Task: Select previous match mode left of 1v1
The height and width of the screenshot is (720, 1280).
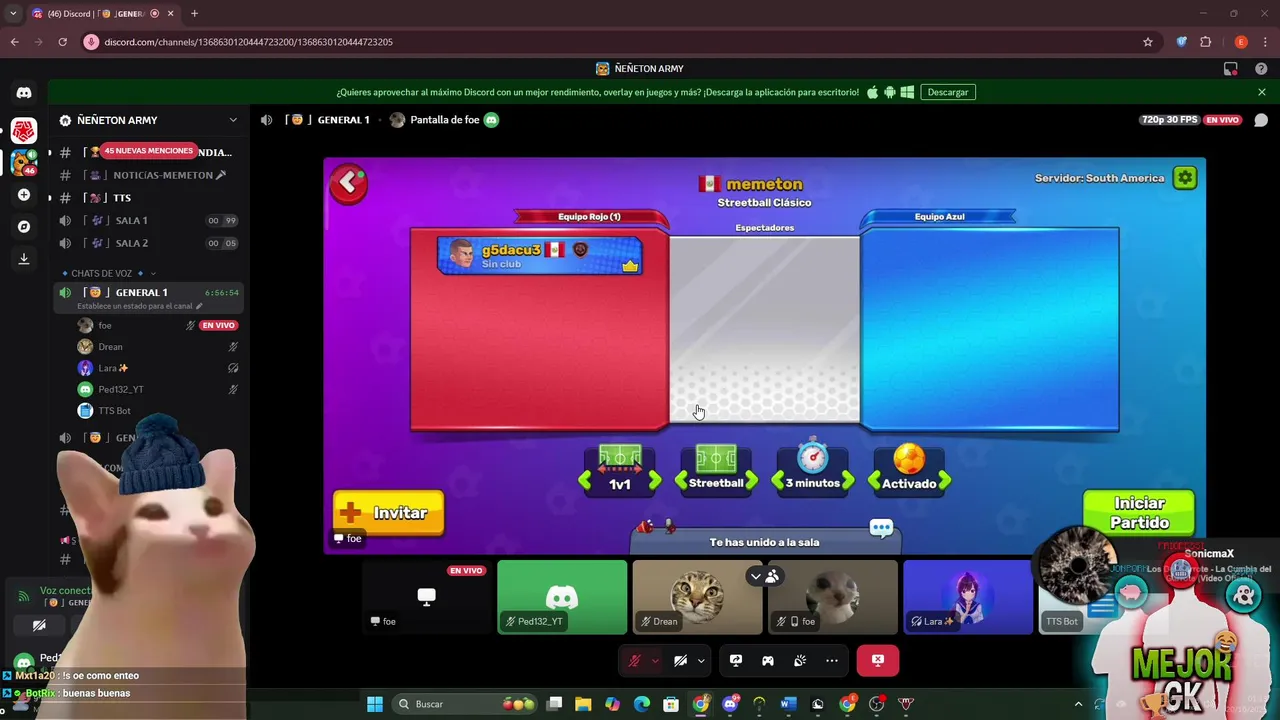Action: [586, 482]
